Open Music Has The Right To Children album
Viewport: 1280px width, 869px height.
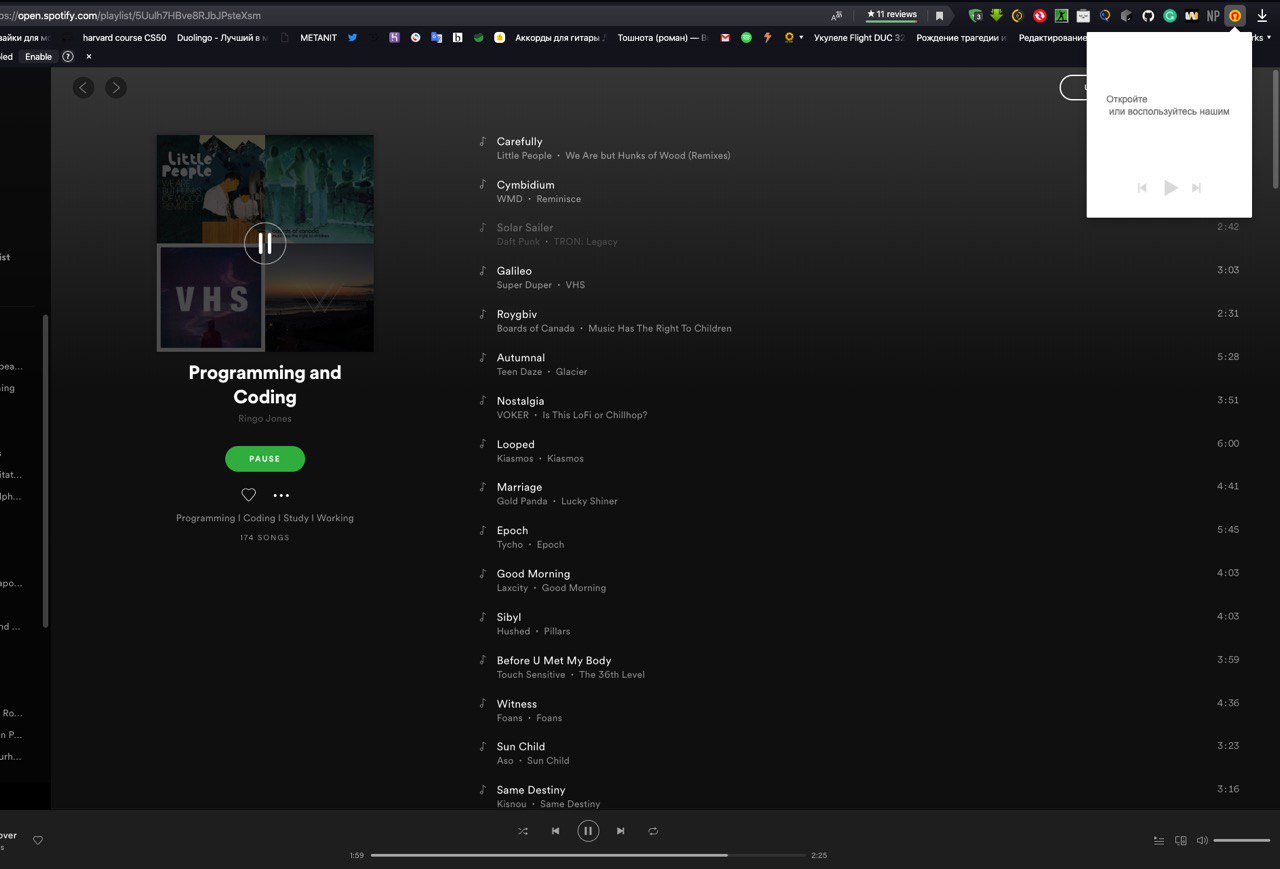click(x=660, y=328)
